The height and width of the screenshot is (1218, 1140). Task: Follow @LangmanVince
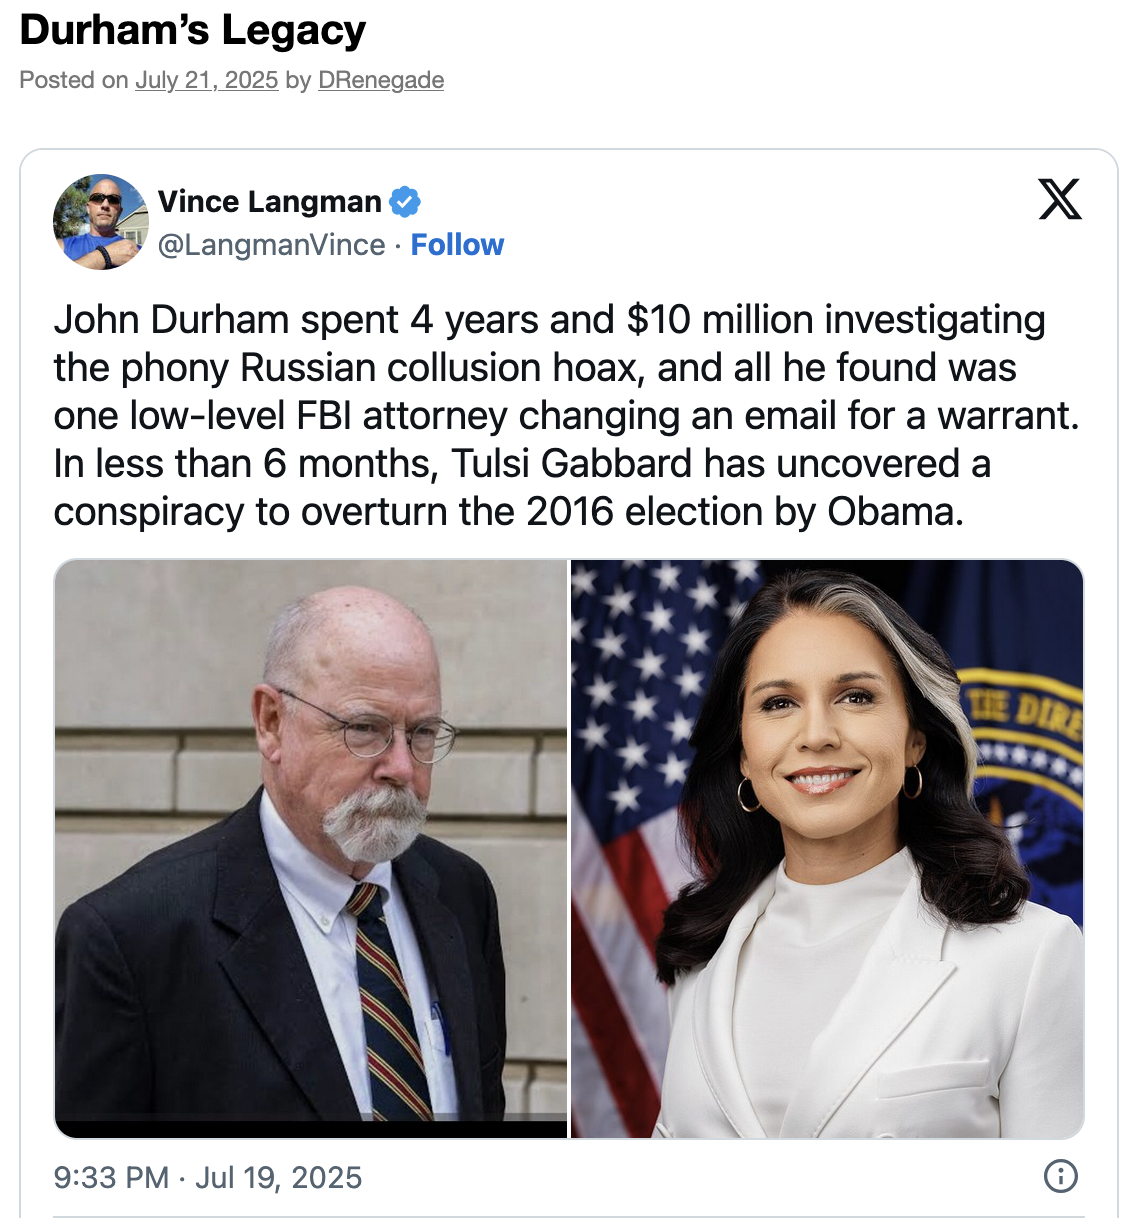(x=457, y=245)
